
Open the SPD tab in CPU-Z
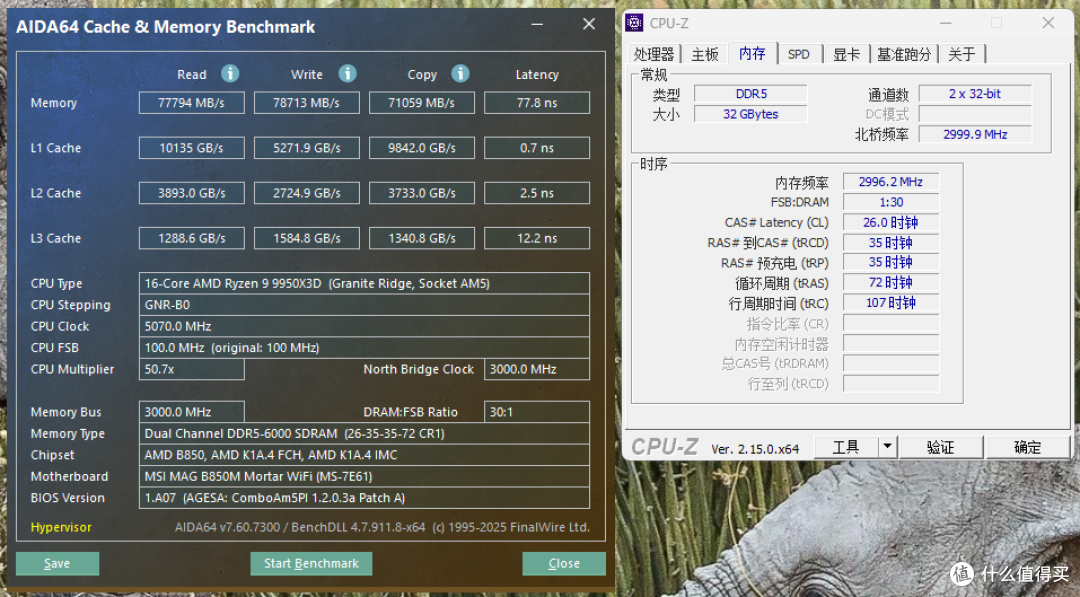coord(799,54)
